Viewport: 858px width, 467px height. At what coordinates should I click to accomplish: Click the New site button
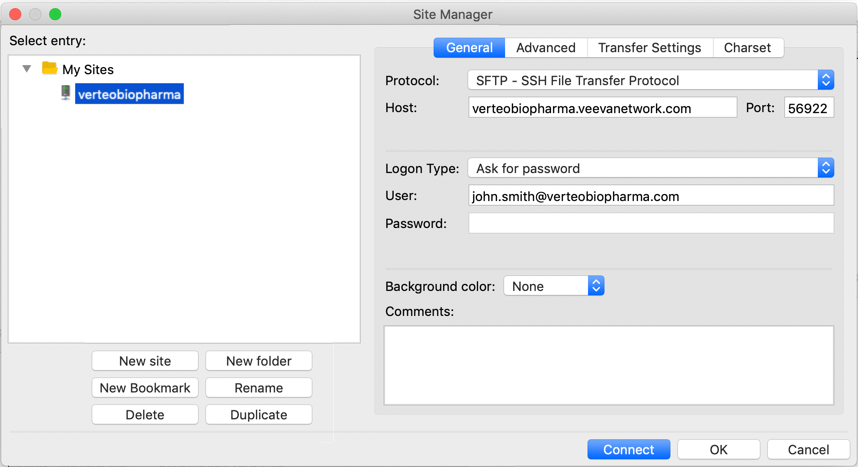point(145,361)
